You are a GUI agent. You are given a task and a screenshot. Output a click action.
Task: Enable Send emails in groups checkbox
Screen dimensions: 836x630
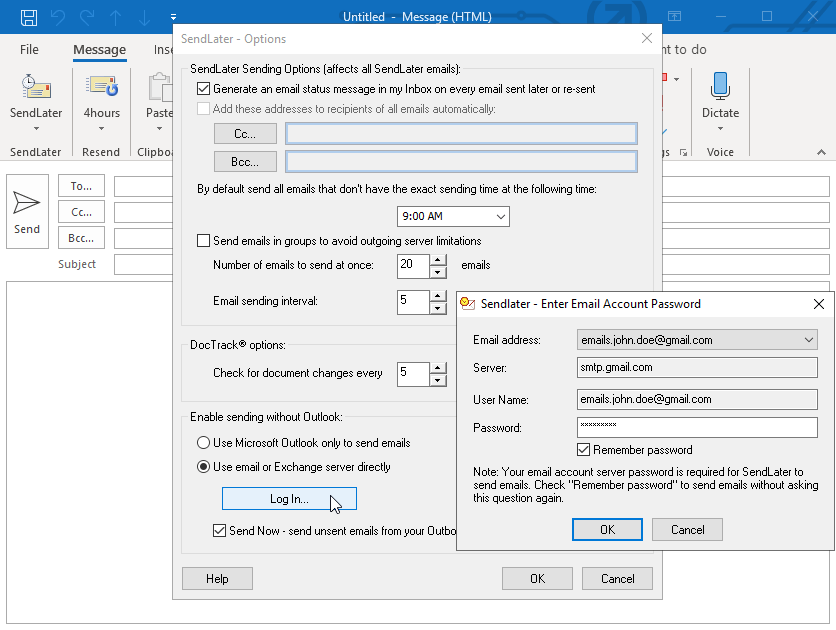tap(203, 240)
